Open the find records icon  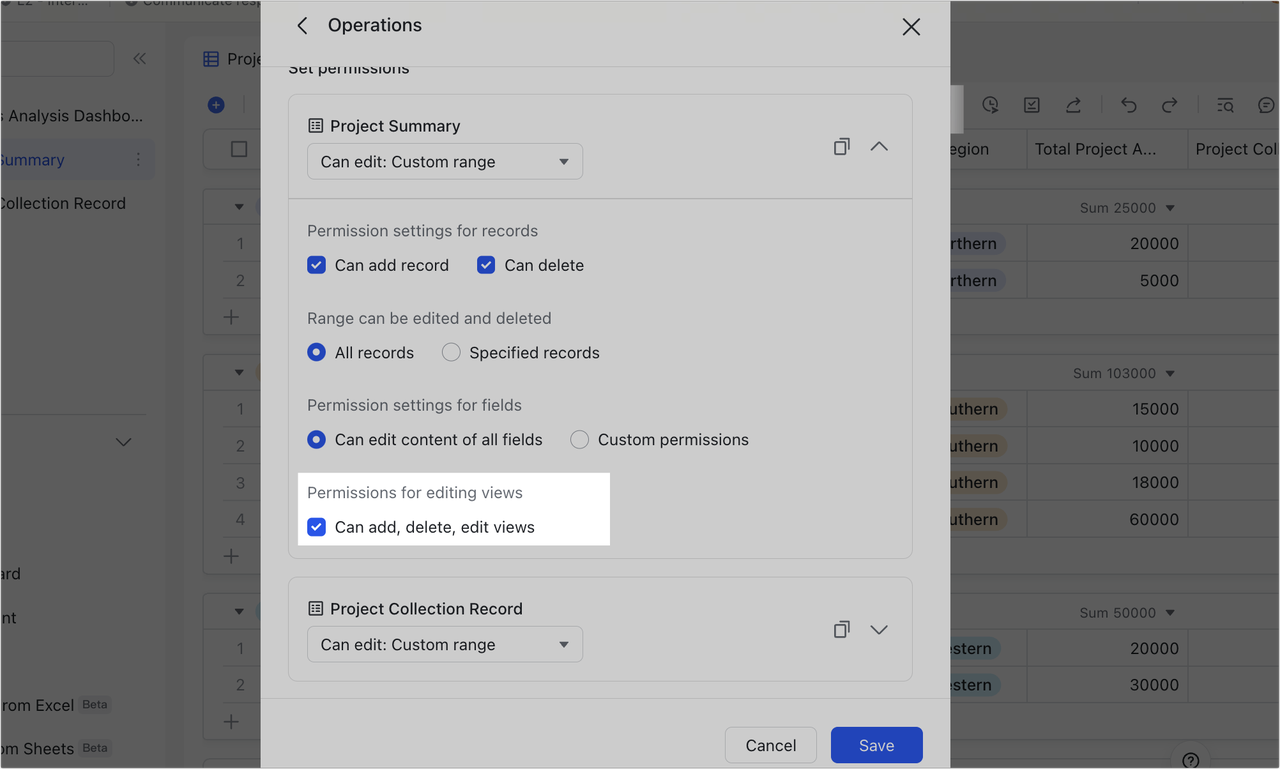click(x=1225, y=105)
